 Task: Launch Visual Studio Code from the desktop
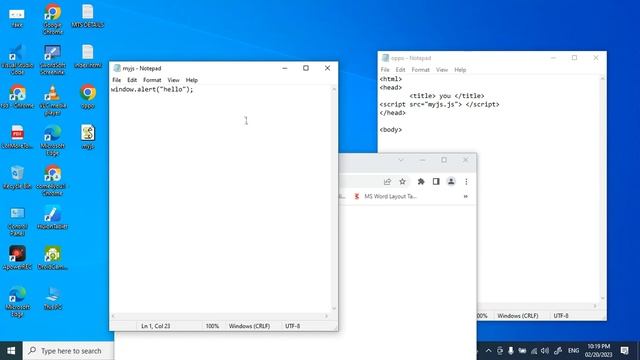tap(17, 60)
